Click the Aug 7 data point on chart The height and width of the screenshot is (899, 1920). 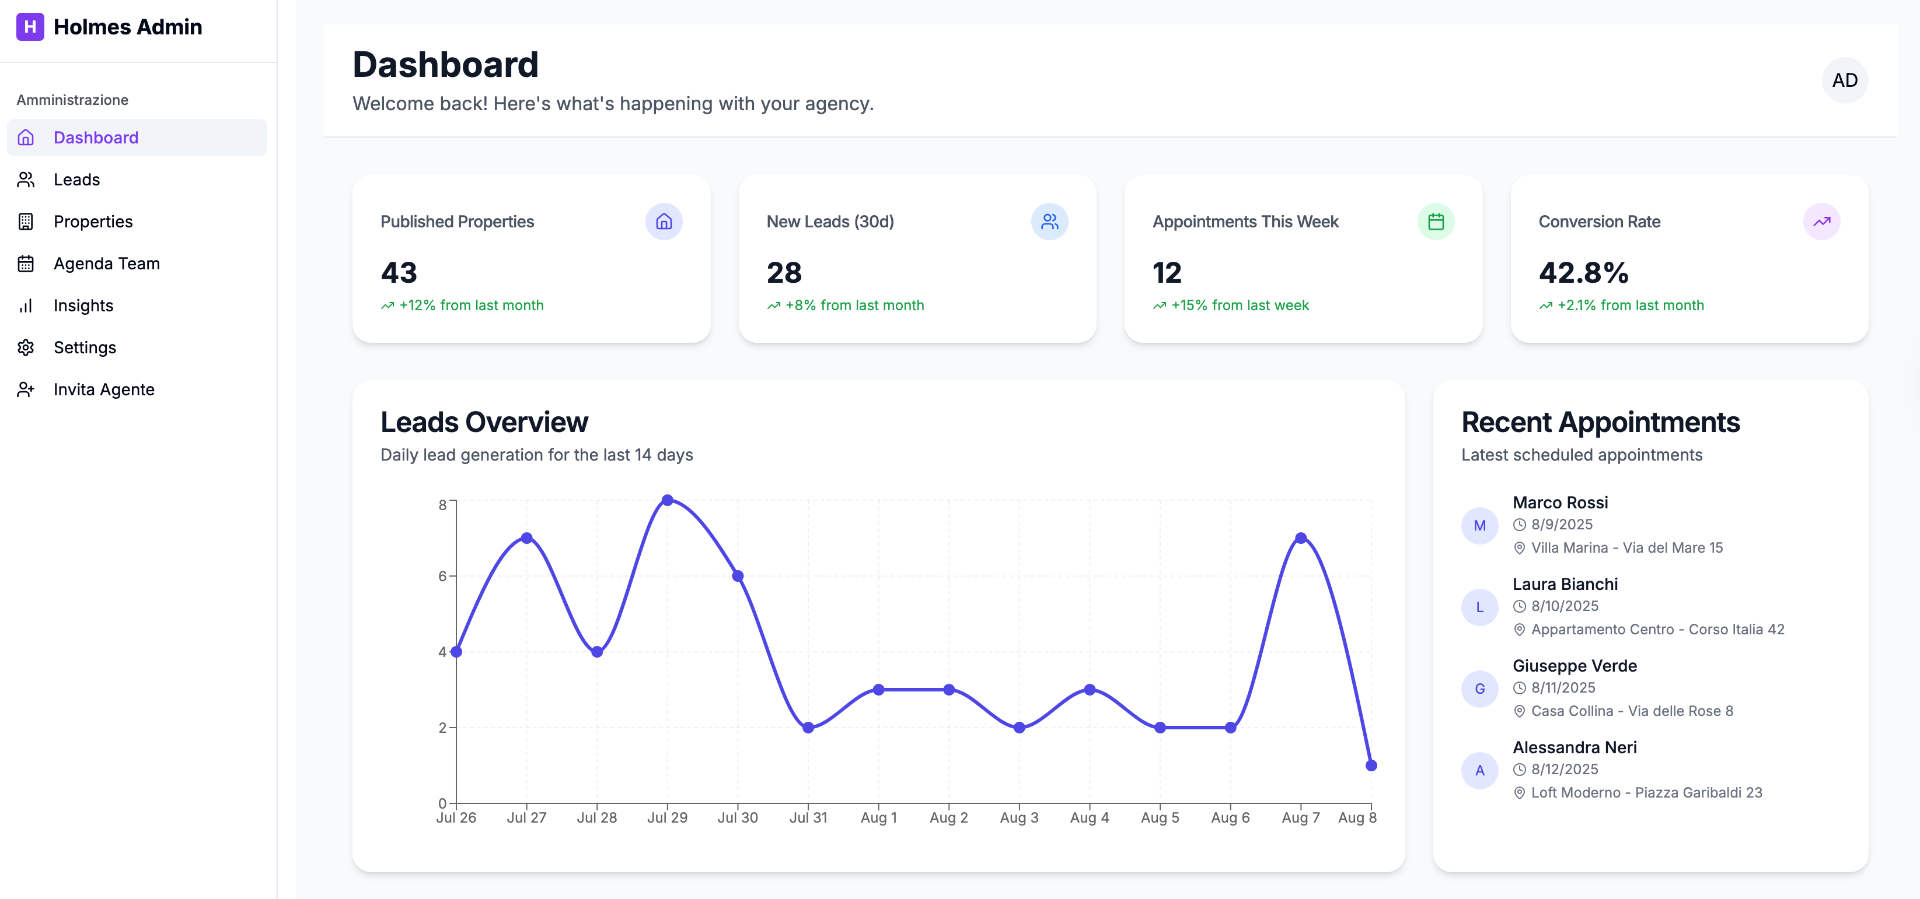[x=1301, y=538]
